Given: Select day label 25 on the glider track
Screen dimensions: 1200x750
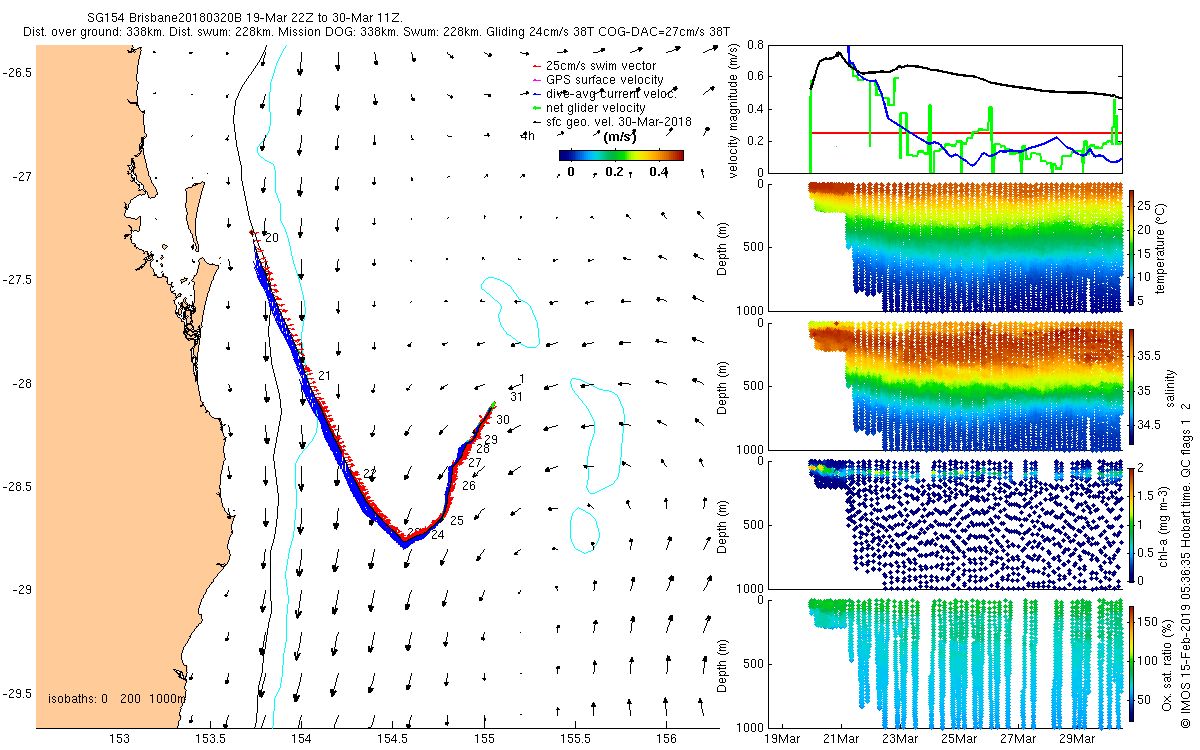Looking at the screenshot, I should 457,521.
